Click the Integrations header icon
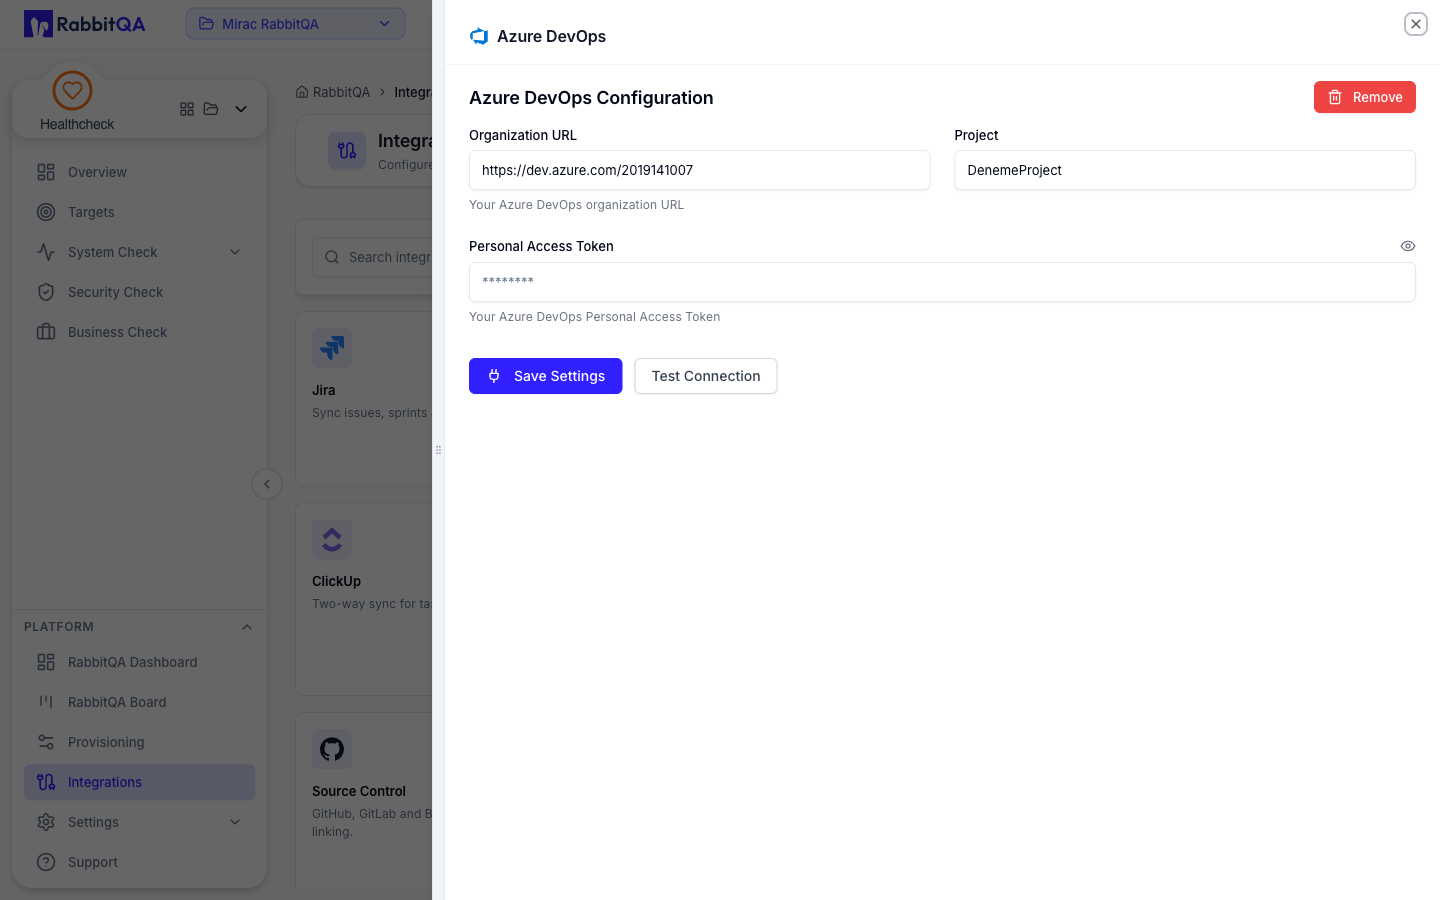1440x900 pixels. pos(347,151)
